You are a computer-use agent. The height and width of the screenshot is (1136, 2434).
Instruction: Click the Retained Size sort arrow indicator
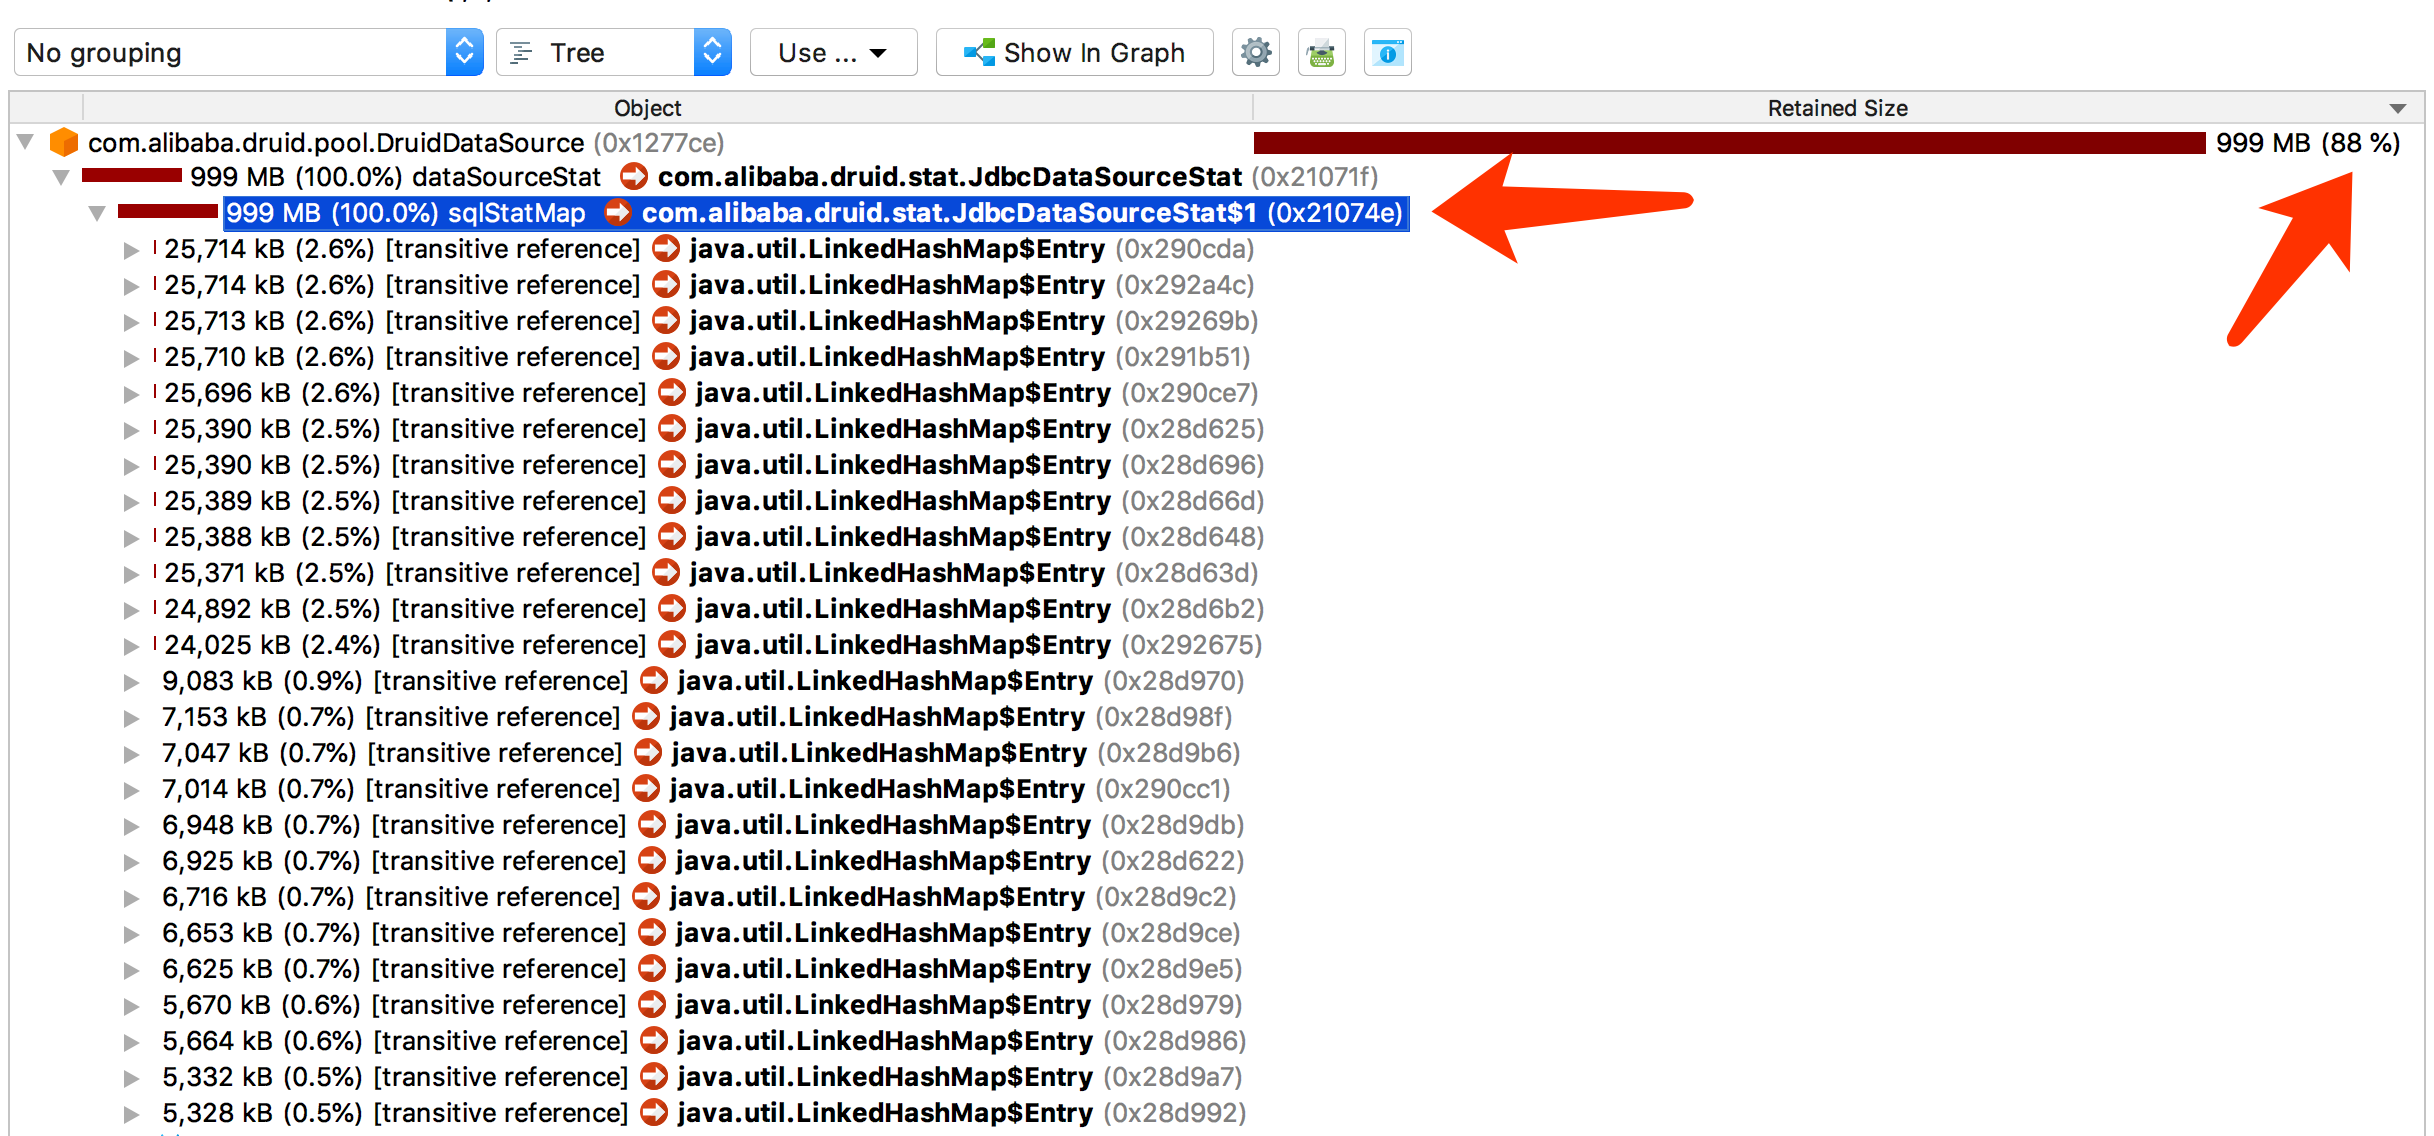click(2397, 108)
